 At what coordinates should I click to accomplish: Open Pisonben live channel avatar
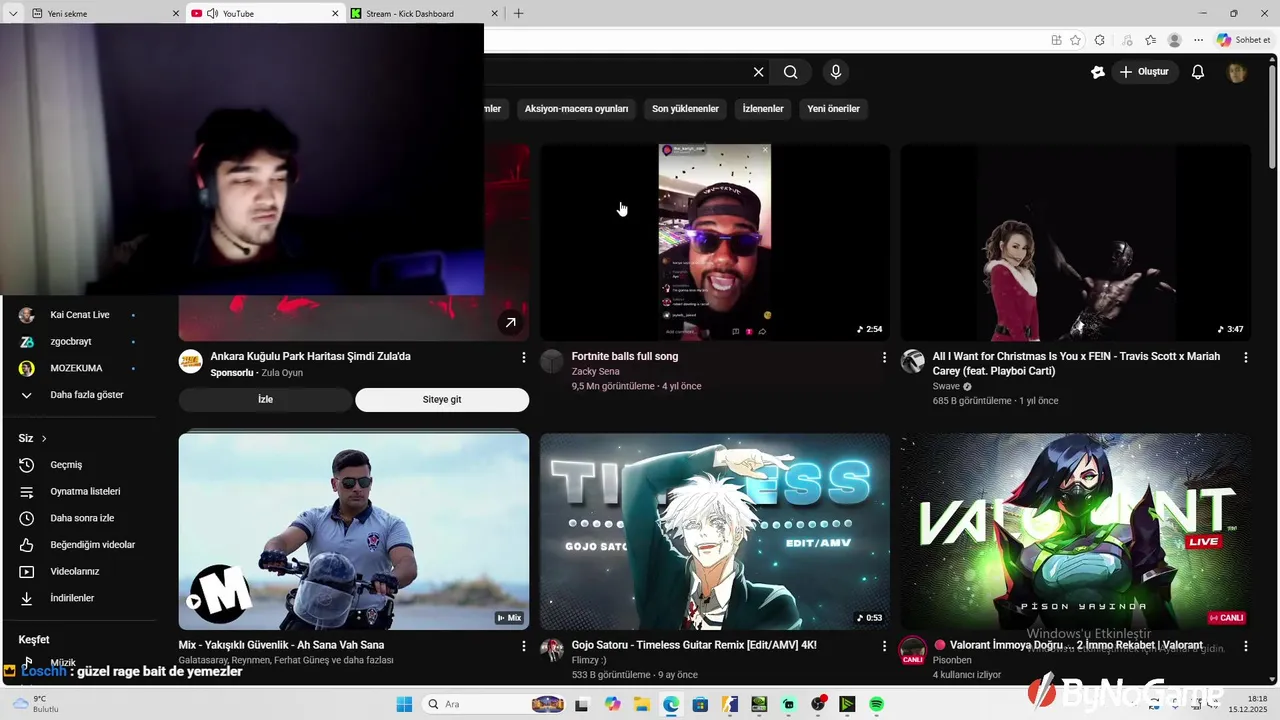(912, 650)
